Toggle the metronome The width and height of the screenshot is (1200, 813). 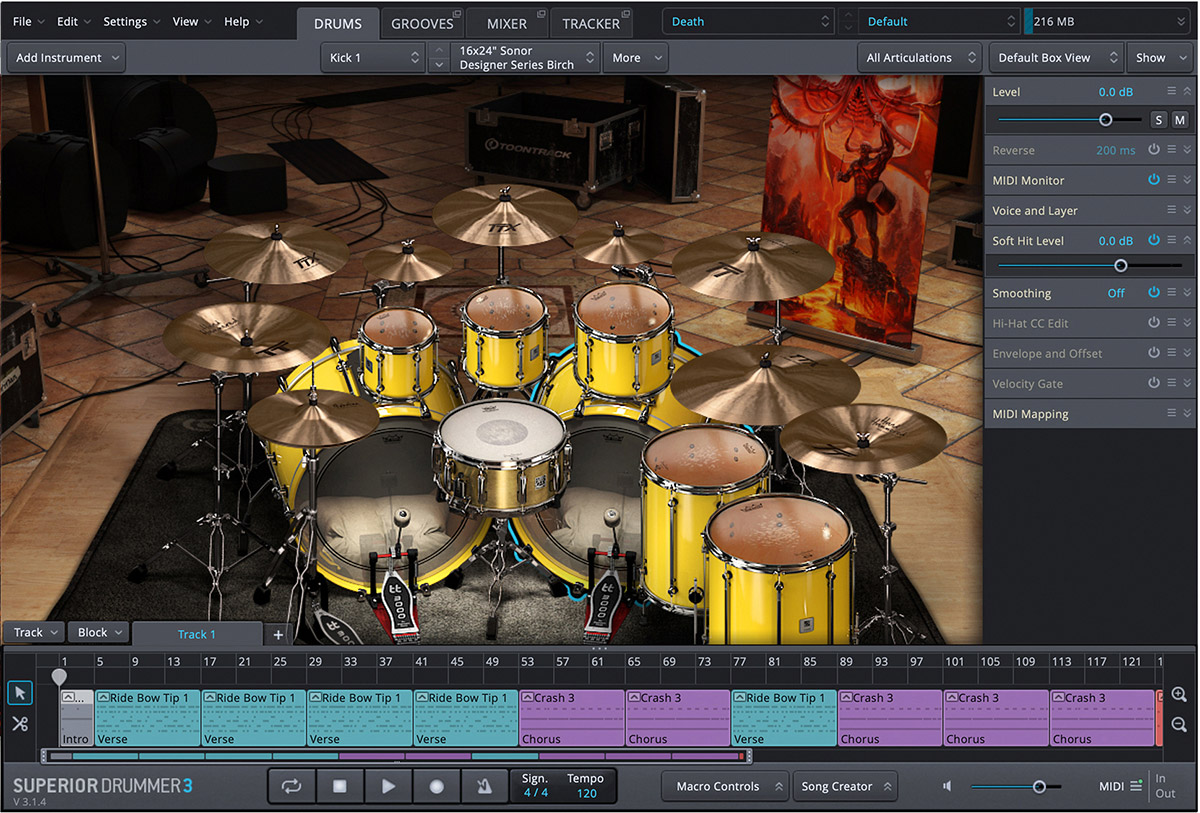(484, 787)
